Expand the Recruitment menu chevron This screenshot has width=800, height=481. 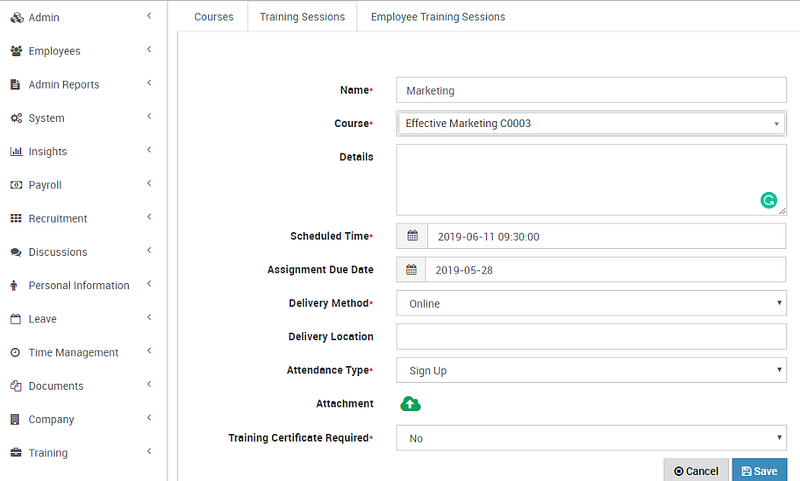149,217
